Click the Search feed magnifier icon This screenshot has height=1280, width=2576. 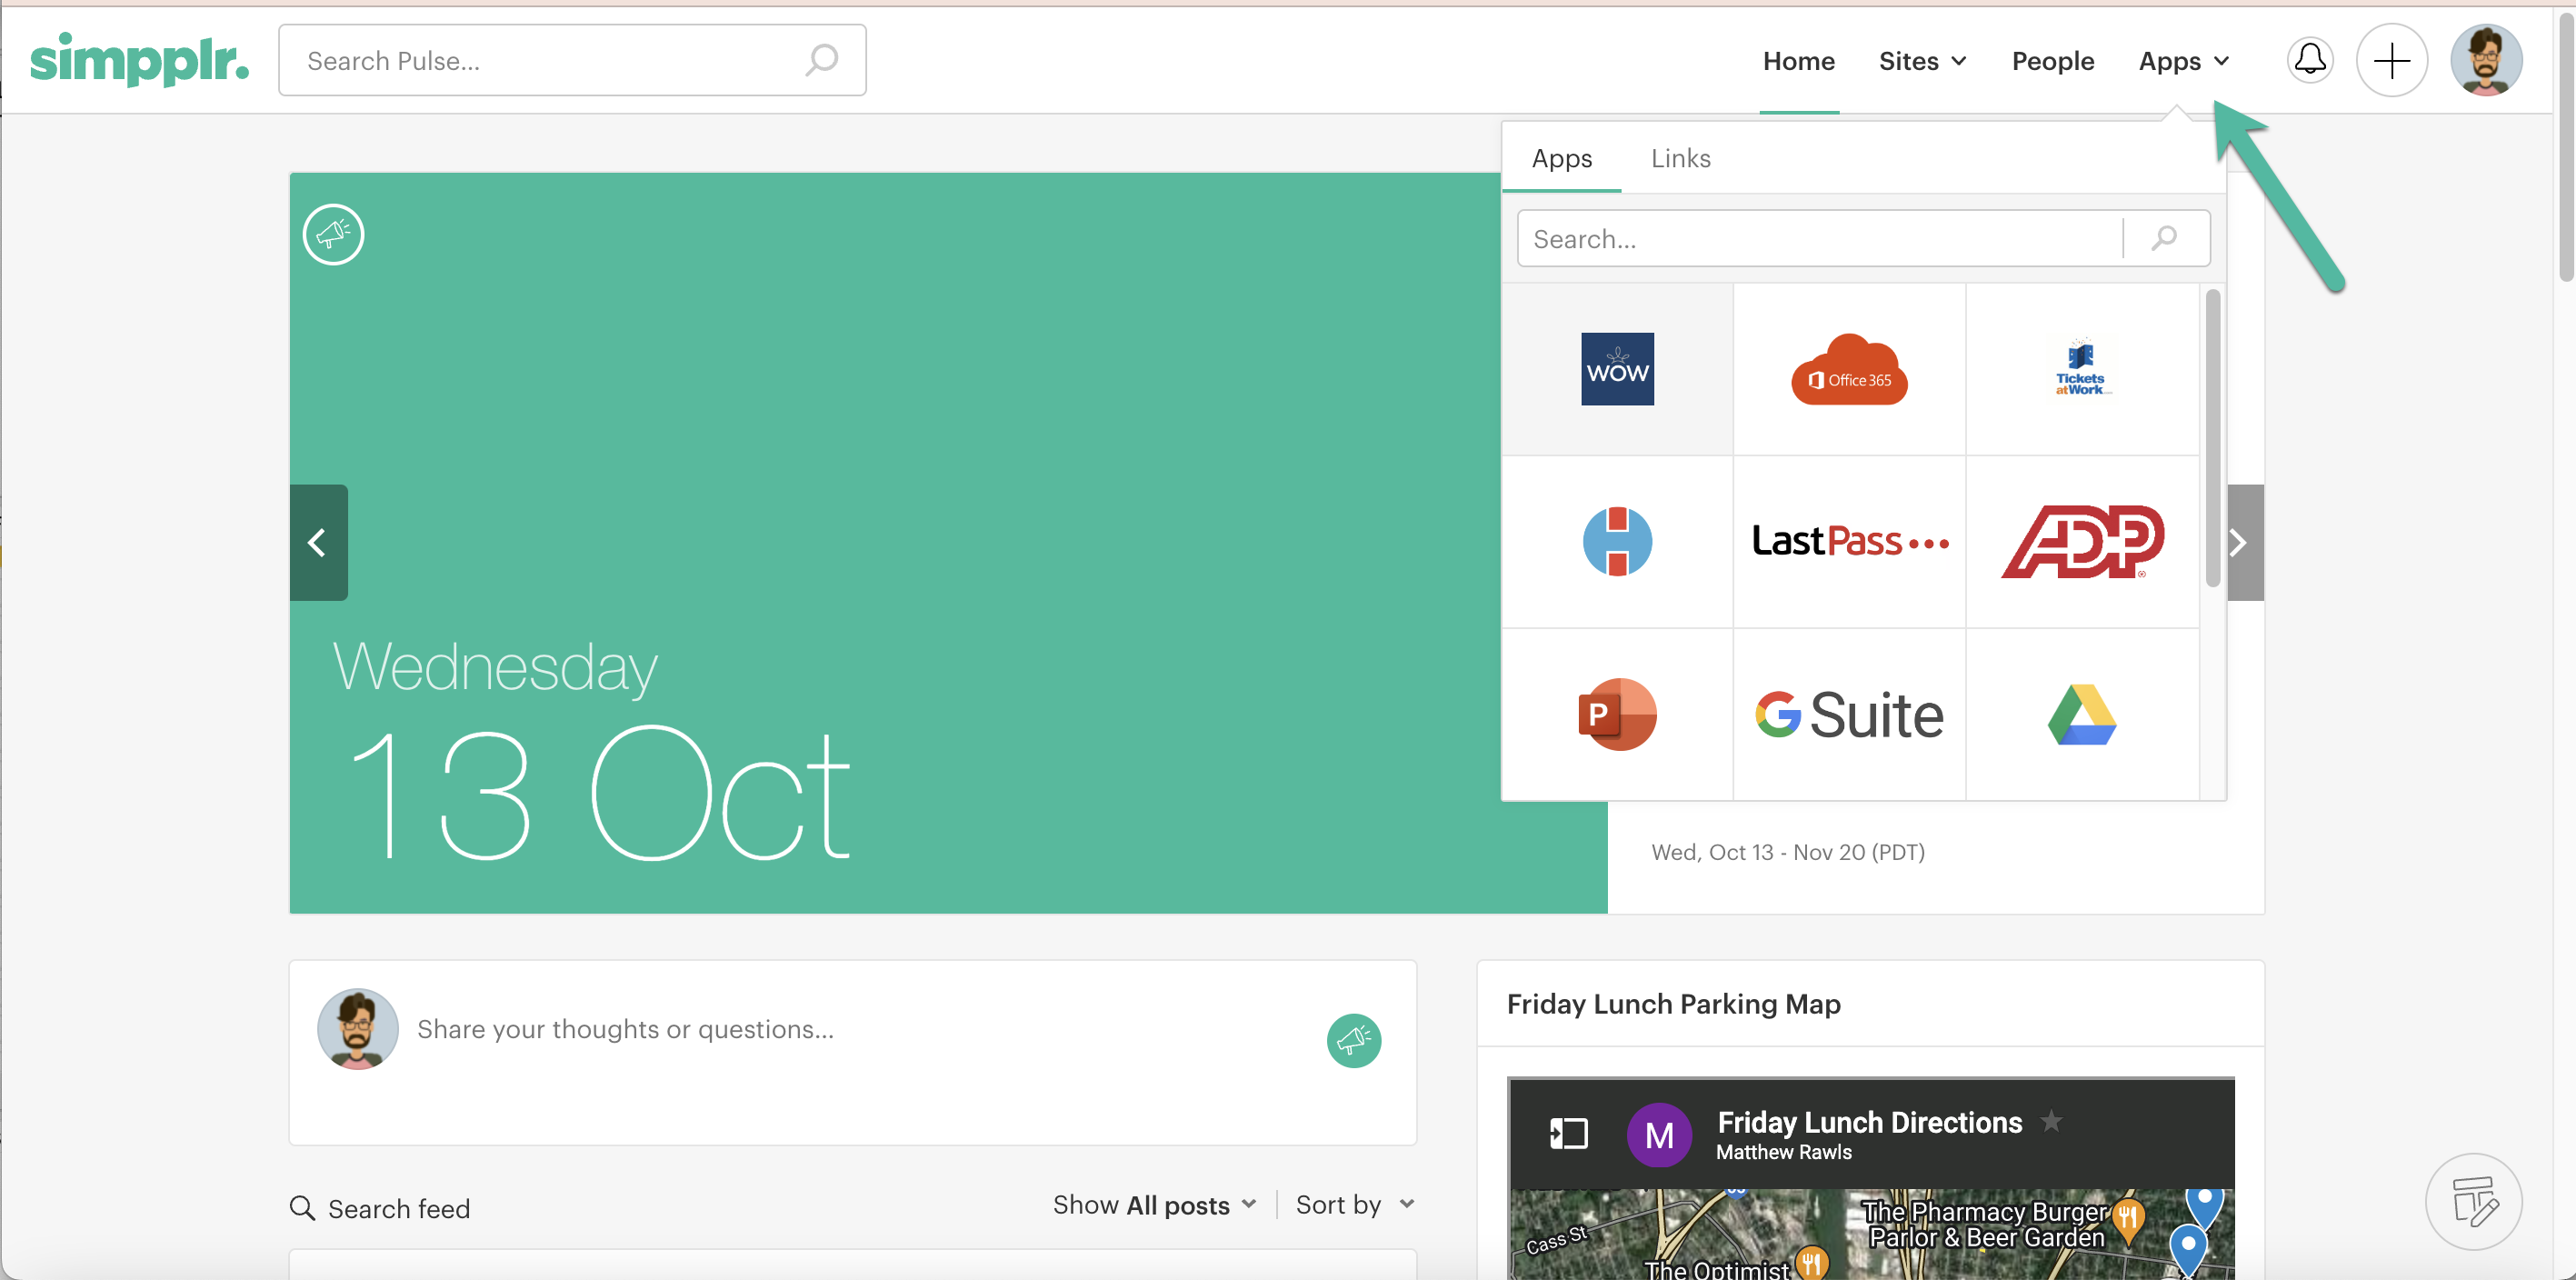pos(302,1208)
